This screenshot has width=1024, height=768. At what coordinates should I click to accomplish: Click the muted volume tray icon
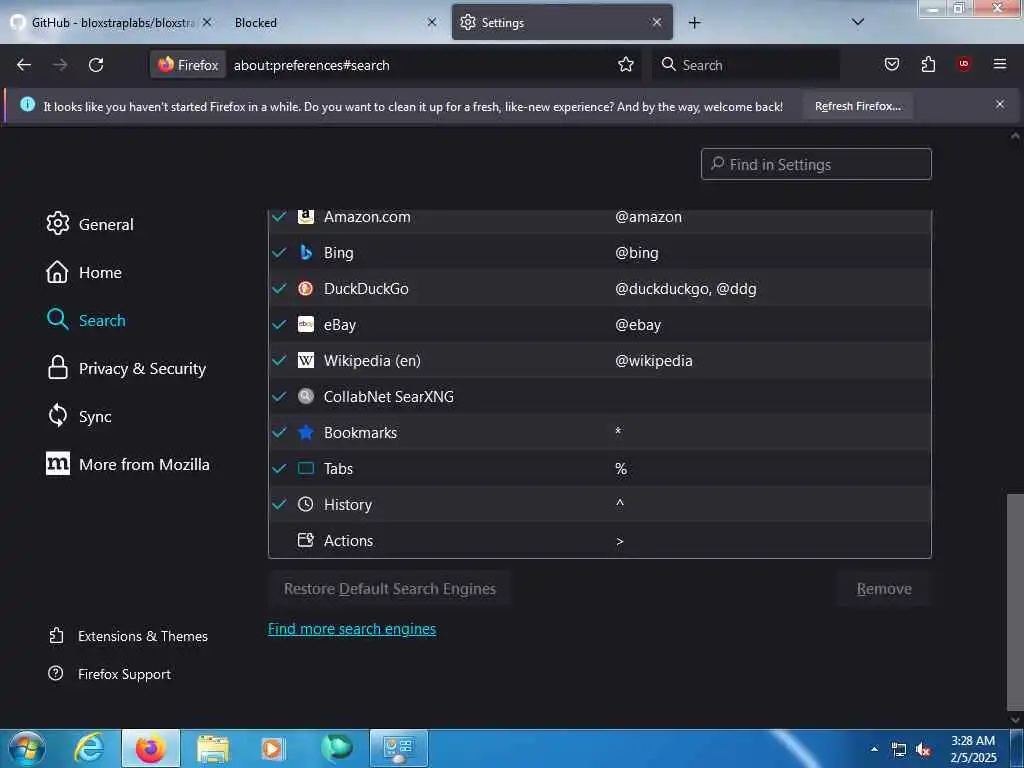(x=923, y=750)
